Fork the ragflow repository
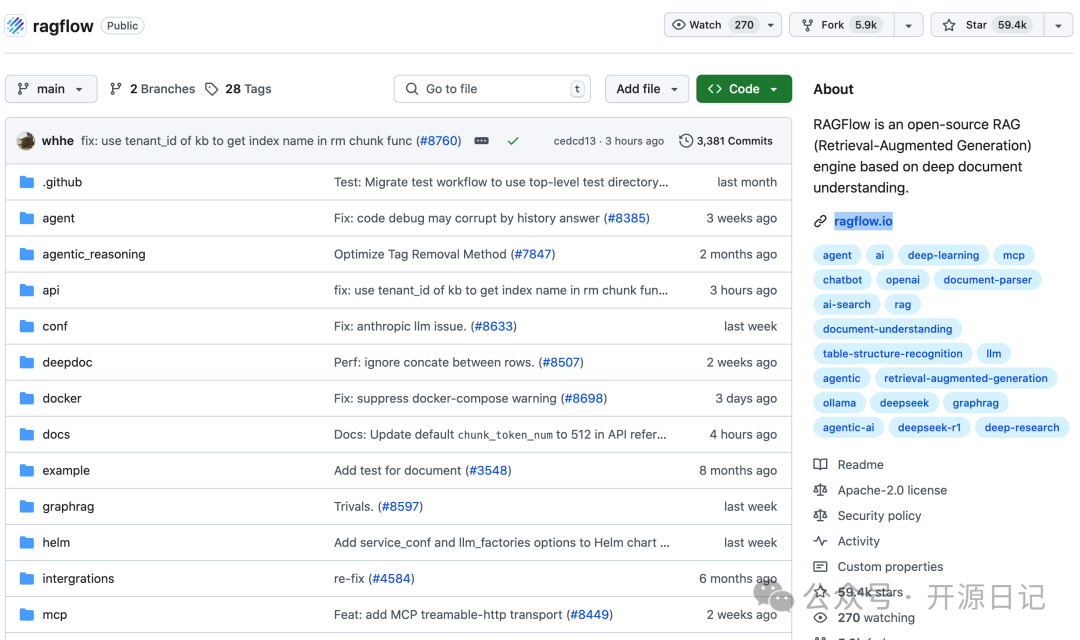Viewport: 1080px width, 640px height. point(842,25)
